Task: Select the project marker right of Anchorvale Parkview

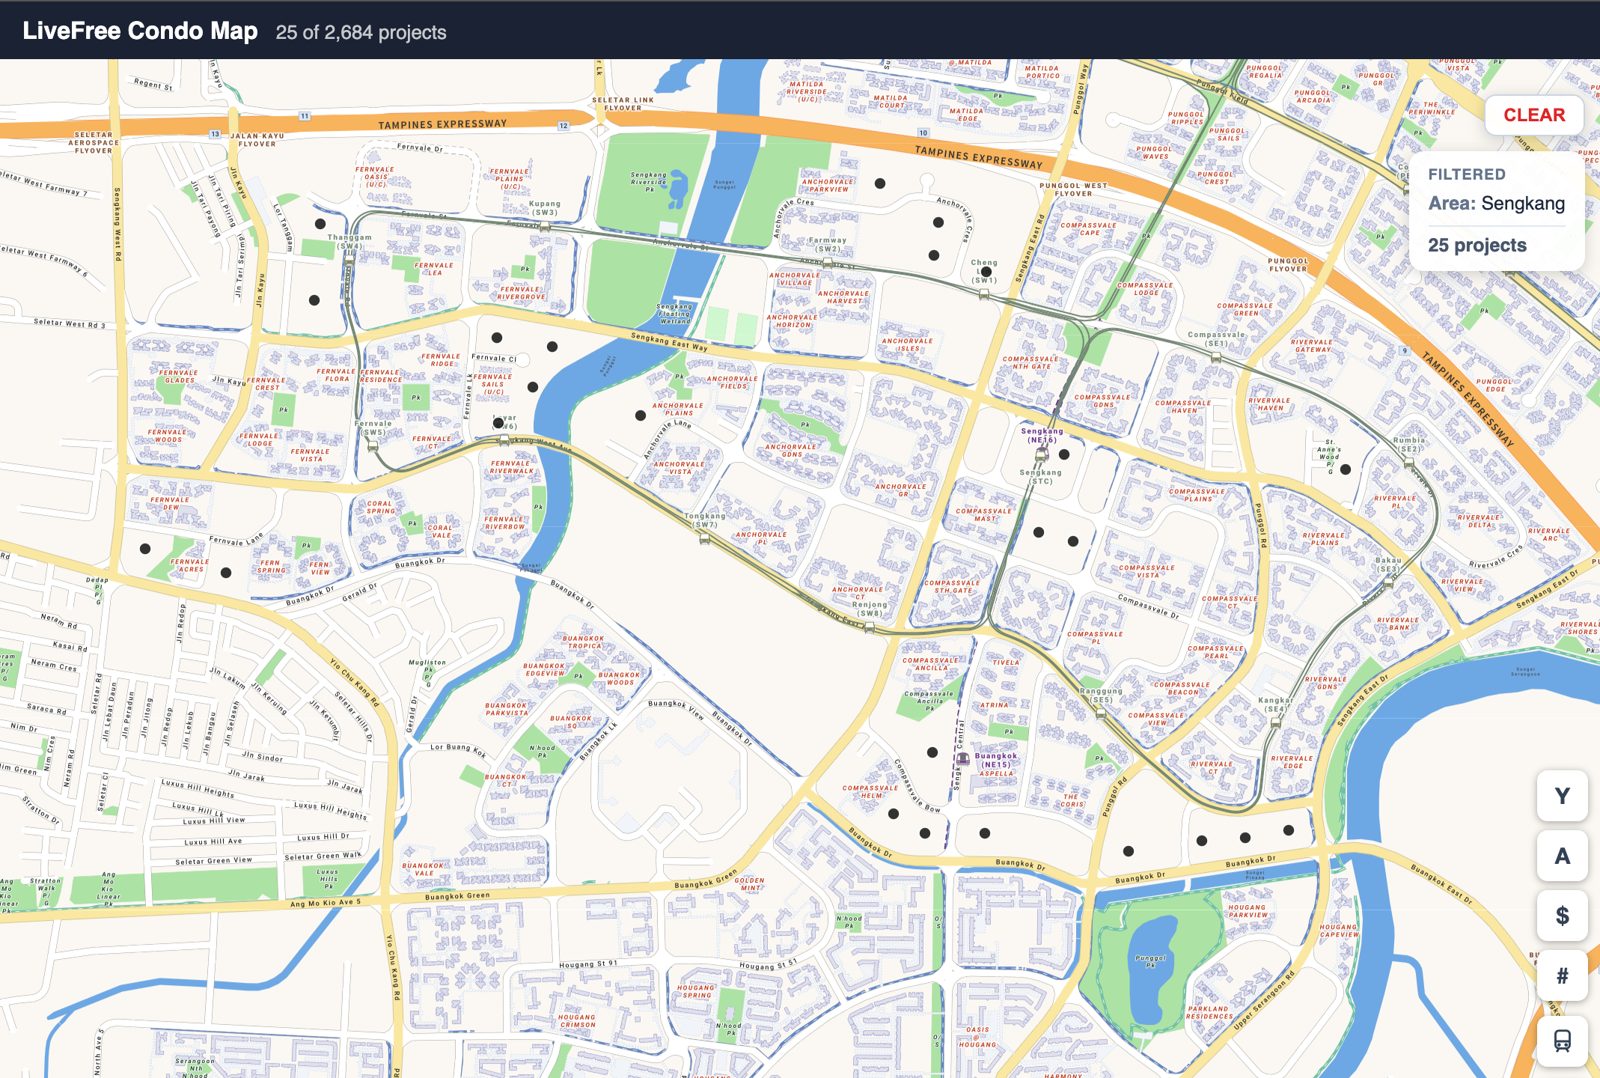Action: pyautogui.click(x=880, y=183)
